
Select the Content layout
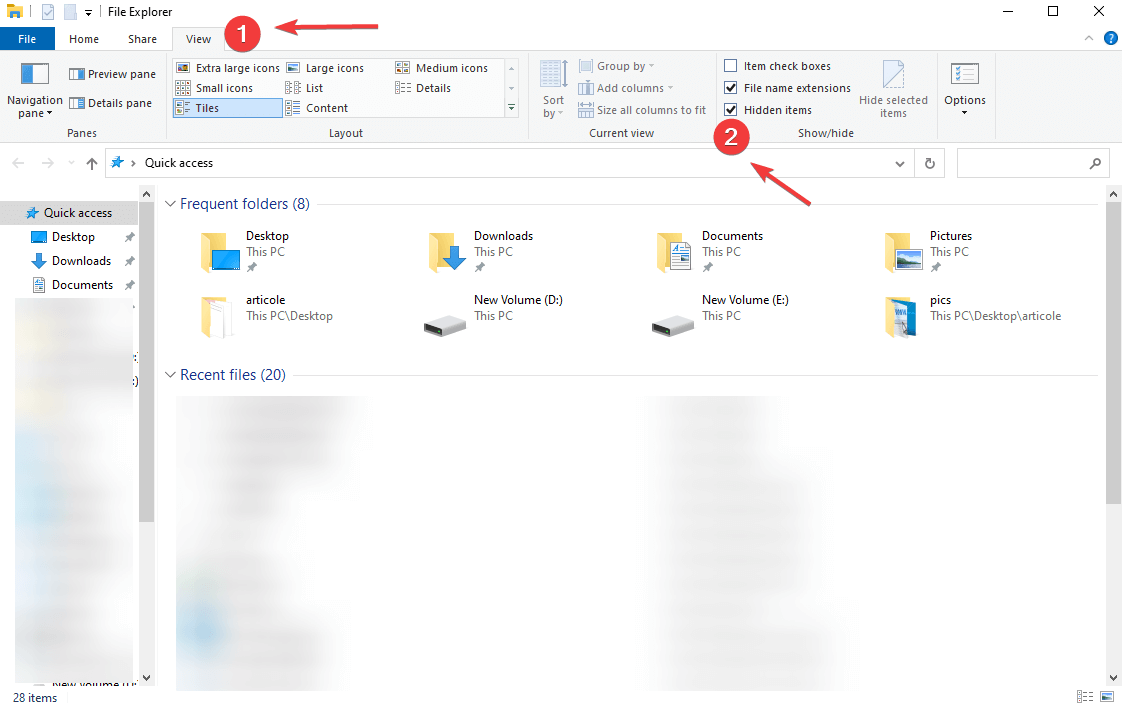tap(317, 108)
